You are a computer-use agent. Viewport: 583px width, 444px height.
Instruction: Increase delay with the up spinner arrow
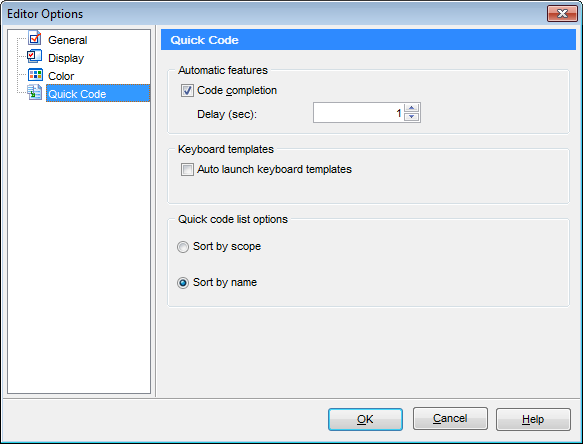click(x=412, y=108)
